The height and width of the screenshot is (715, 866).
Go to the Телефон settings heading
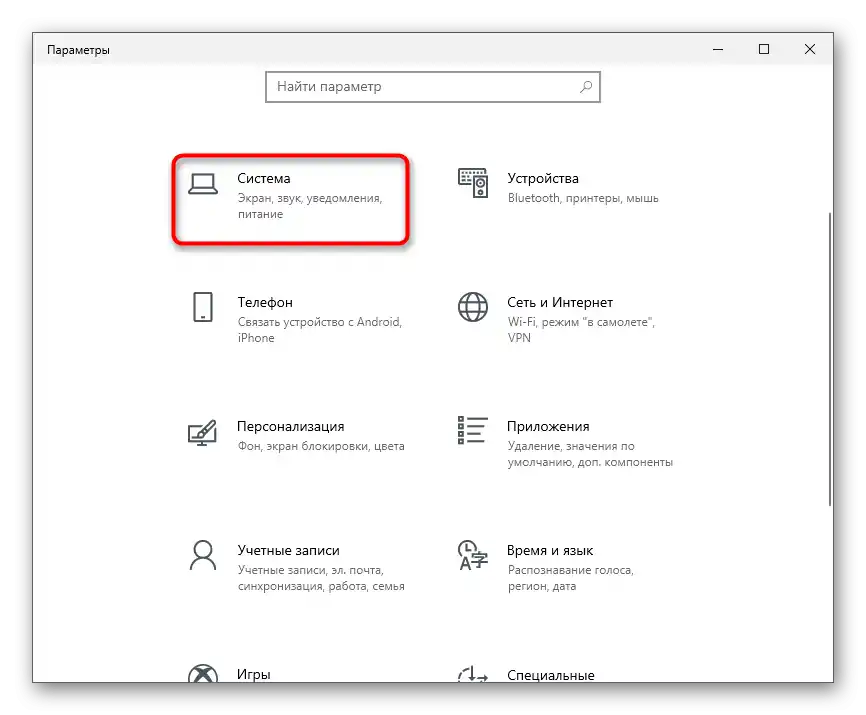click(x=265, y=303)
